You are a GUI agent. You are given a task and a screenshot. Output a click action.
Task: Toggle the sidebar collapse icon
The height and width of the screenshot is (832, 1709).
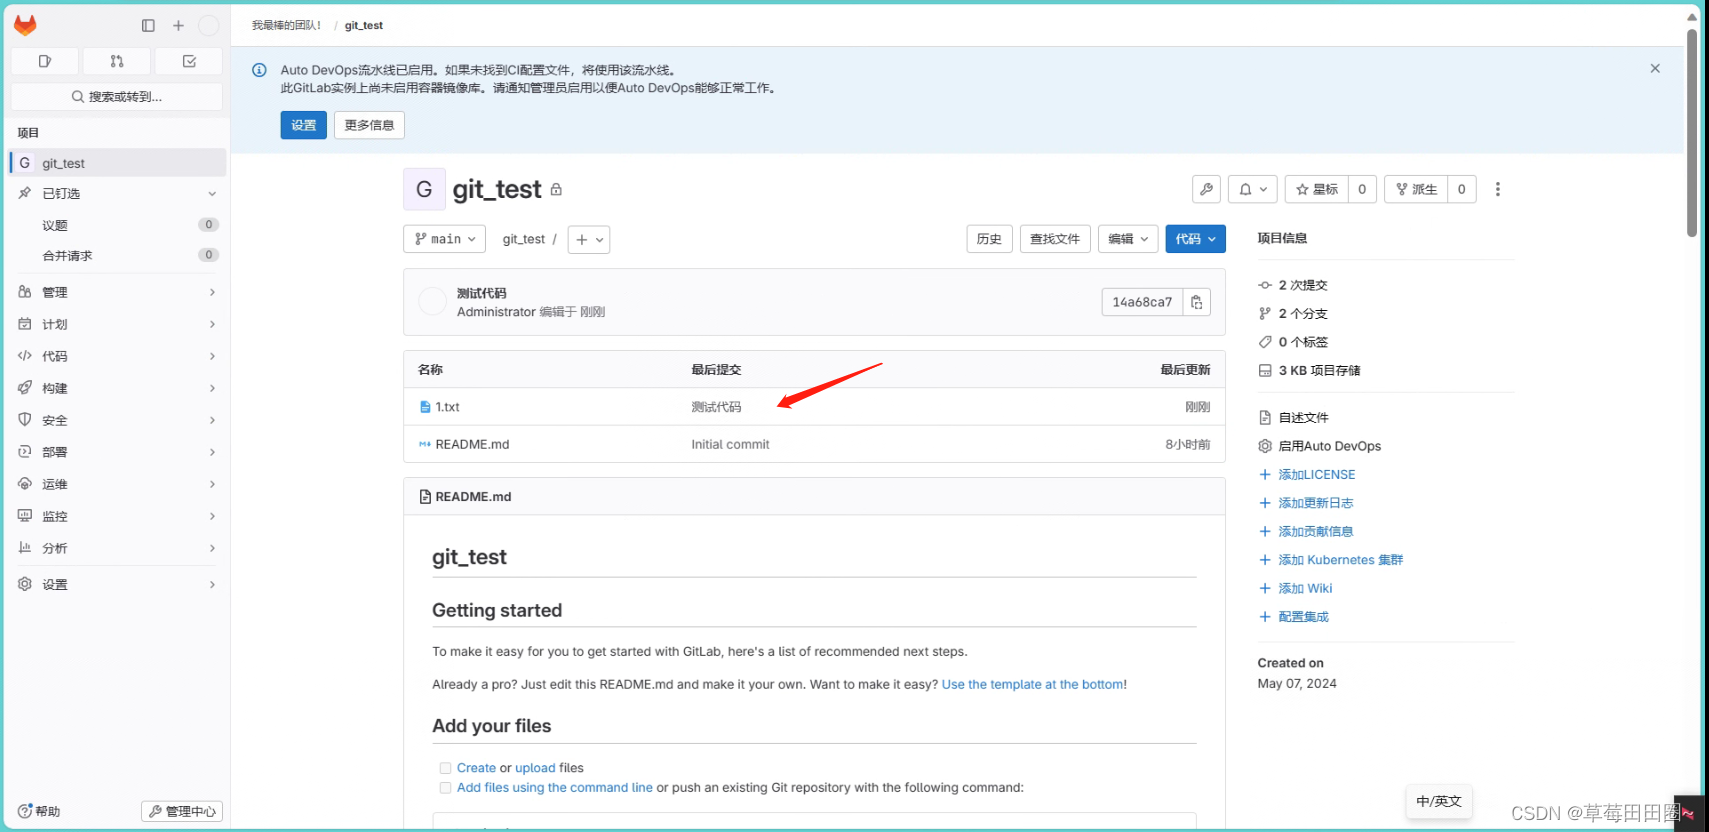(x=148, y=25)
